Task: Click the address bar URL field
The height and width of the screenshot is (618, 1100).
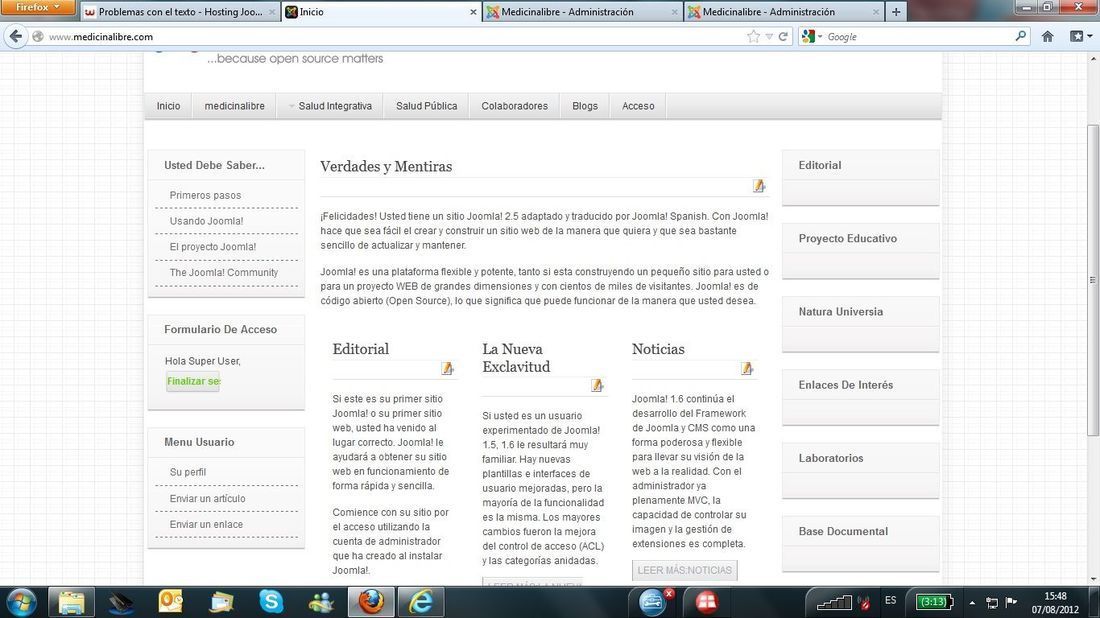Action: pos(393,36)
